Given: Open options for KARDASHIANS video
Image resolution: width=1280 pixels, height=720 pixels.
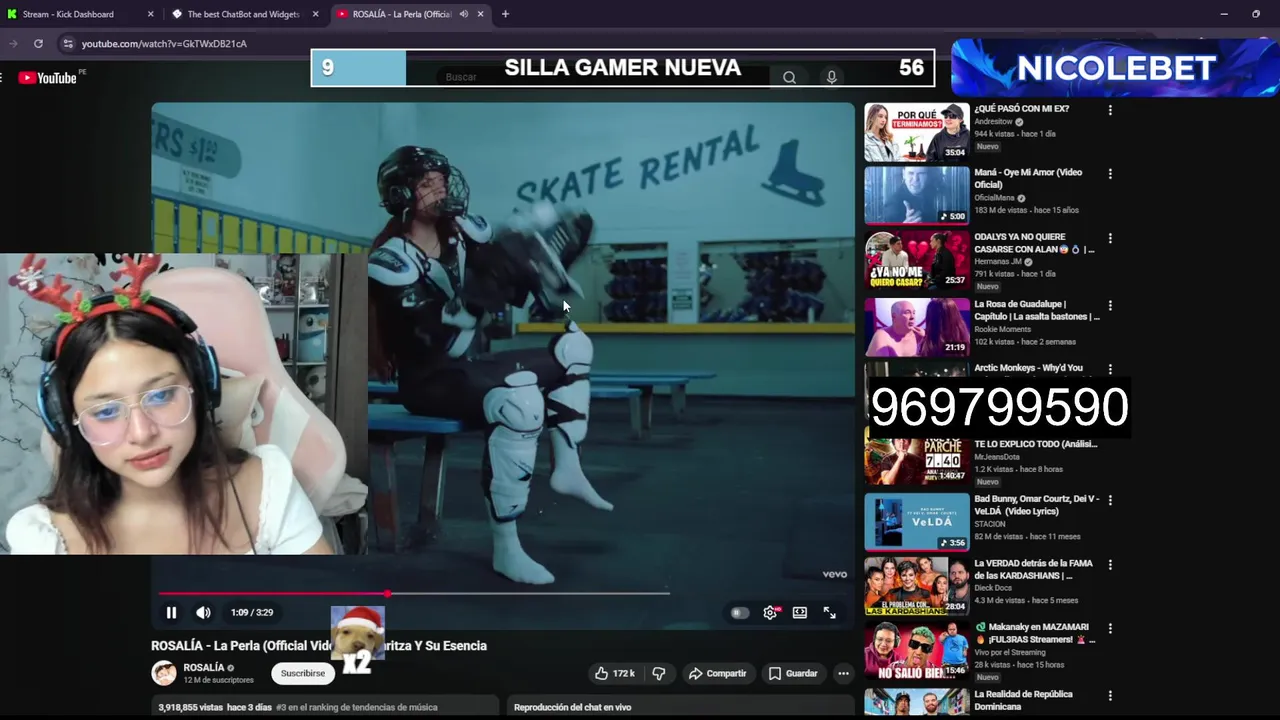Looking at the screenshot, I should point(1110,565).
